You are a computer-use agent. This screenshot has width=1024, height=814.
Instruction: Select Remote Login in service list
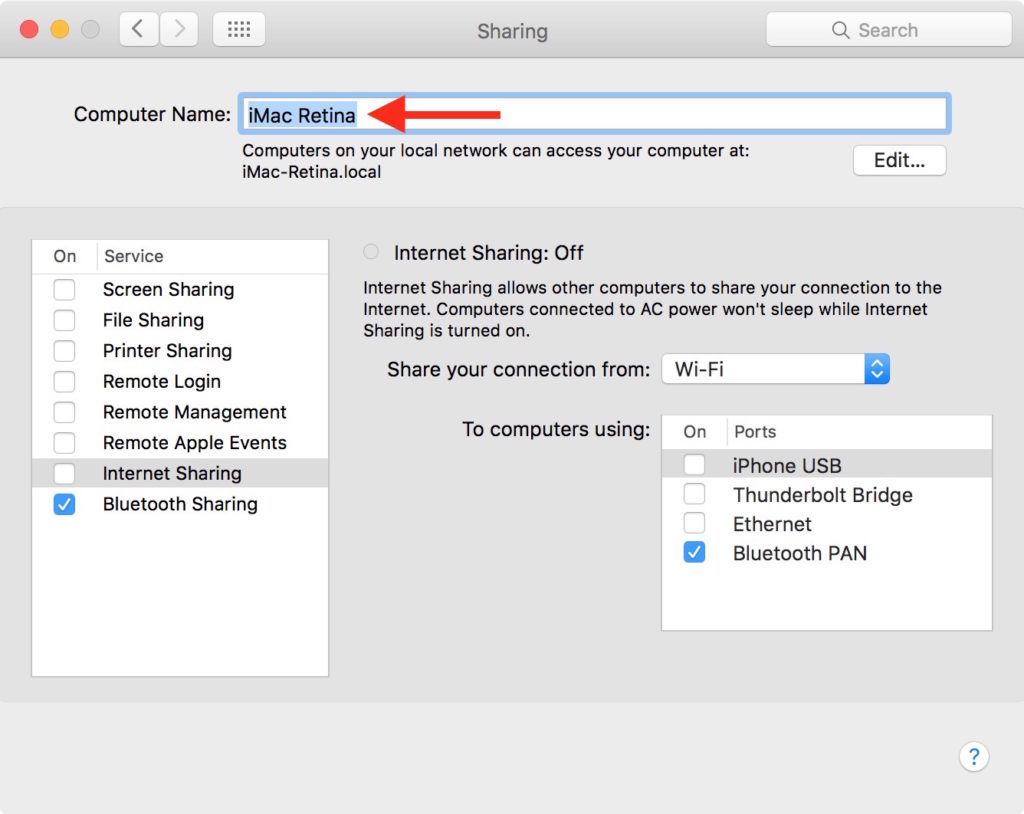[x=162, y=382]
